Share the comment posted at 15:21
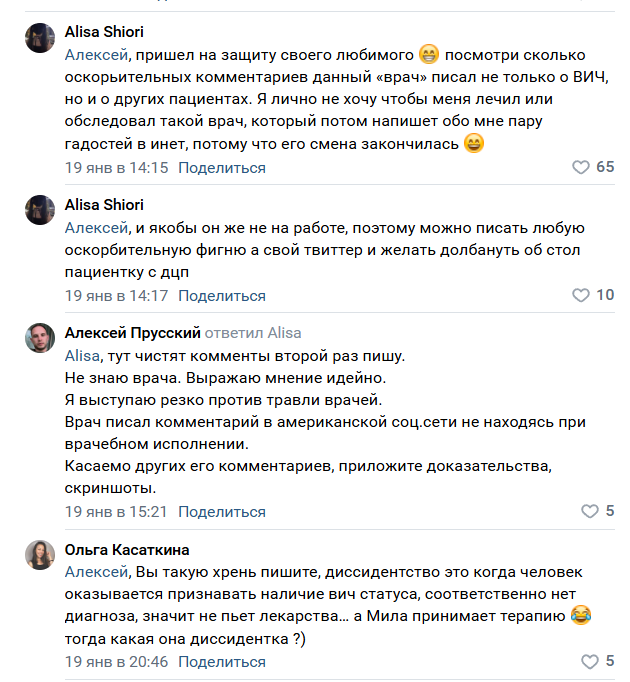 click(x=222, y=511)
